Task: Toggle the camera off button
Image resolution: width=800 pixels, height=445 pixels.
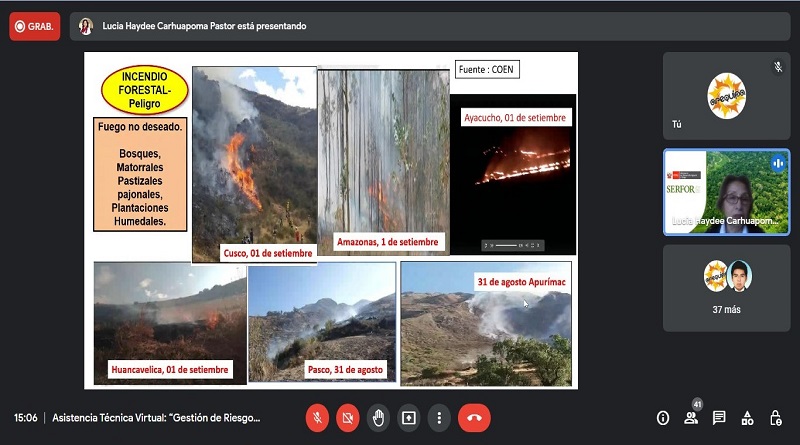Action: 348,418
